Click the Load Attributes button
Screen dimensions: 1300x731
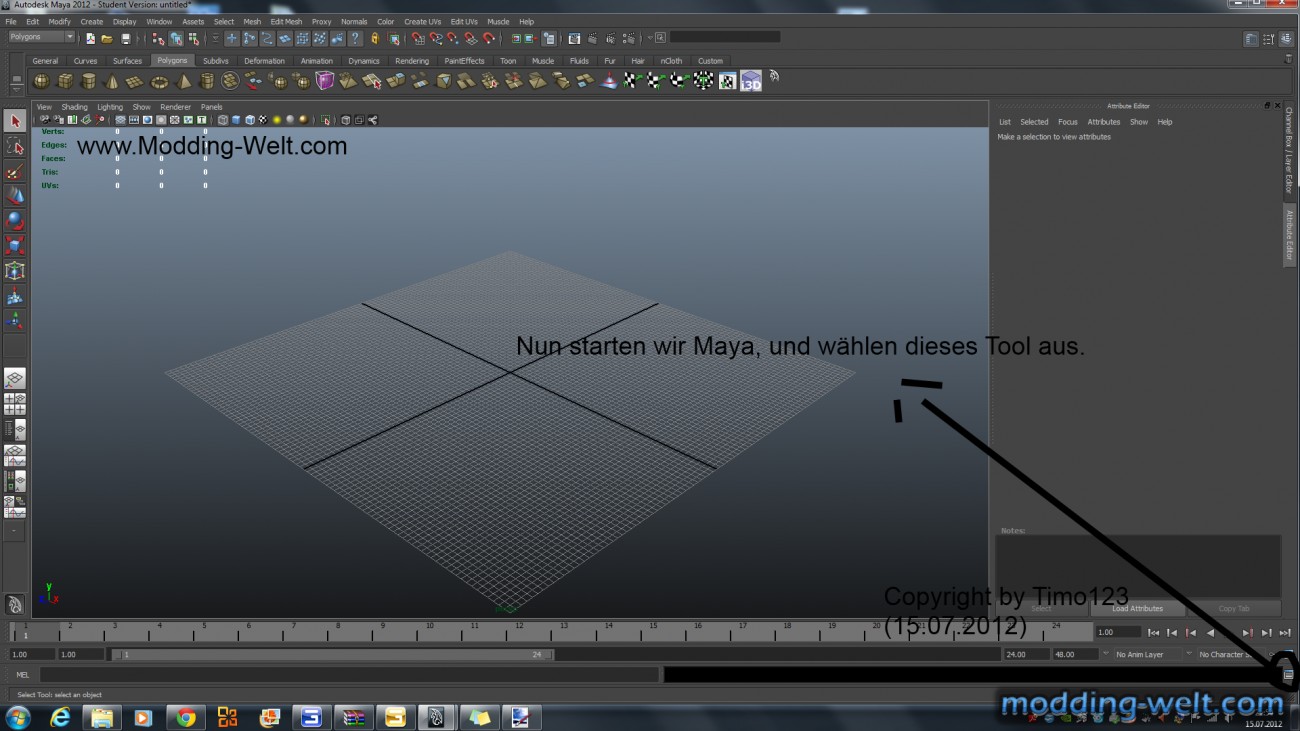coord(1138,608)
